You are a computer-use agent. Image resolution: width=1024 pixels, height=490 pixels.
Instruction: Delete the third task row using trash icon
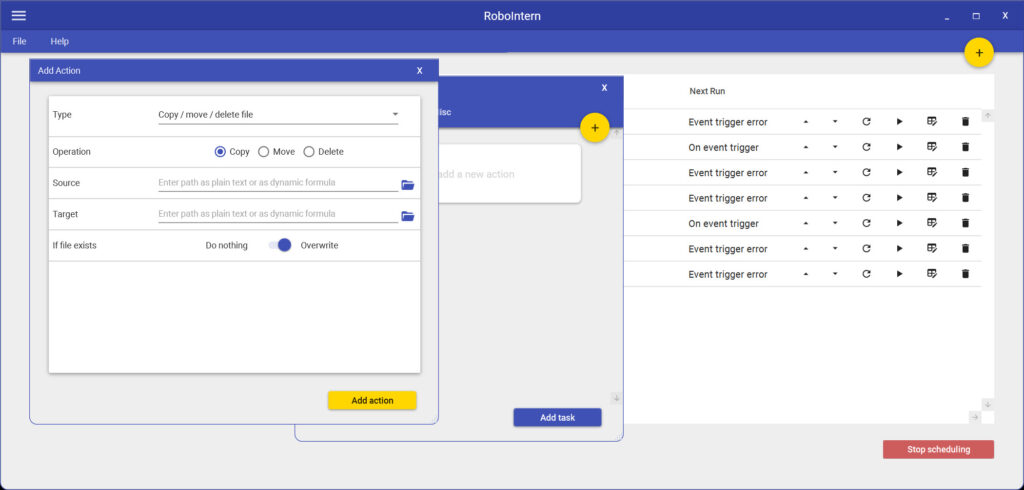(965, 172)
